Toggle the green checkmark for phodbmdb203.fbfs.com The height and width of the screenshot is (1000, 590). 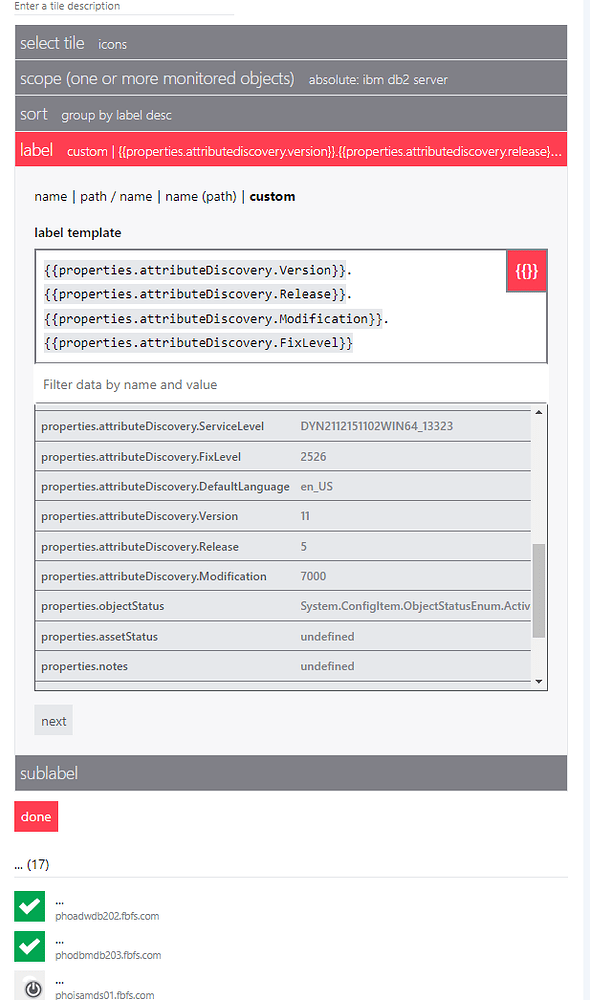(x=29, y=946)
